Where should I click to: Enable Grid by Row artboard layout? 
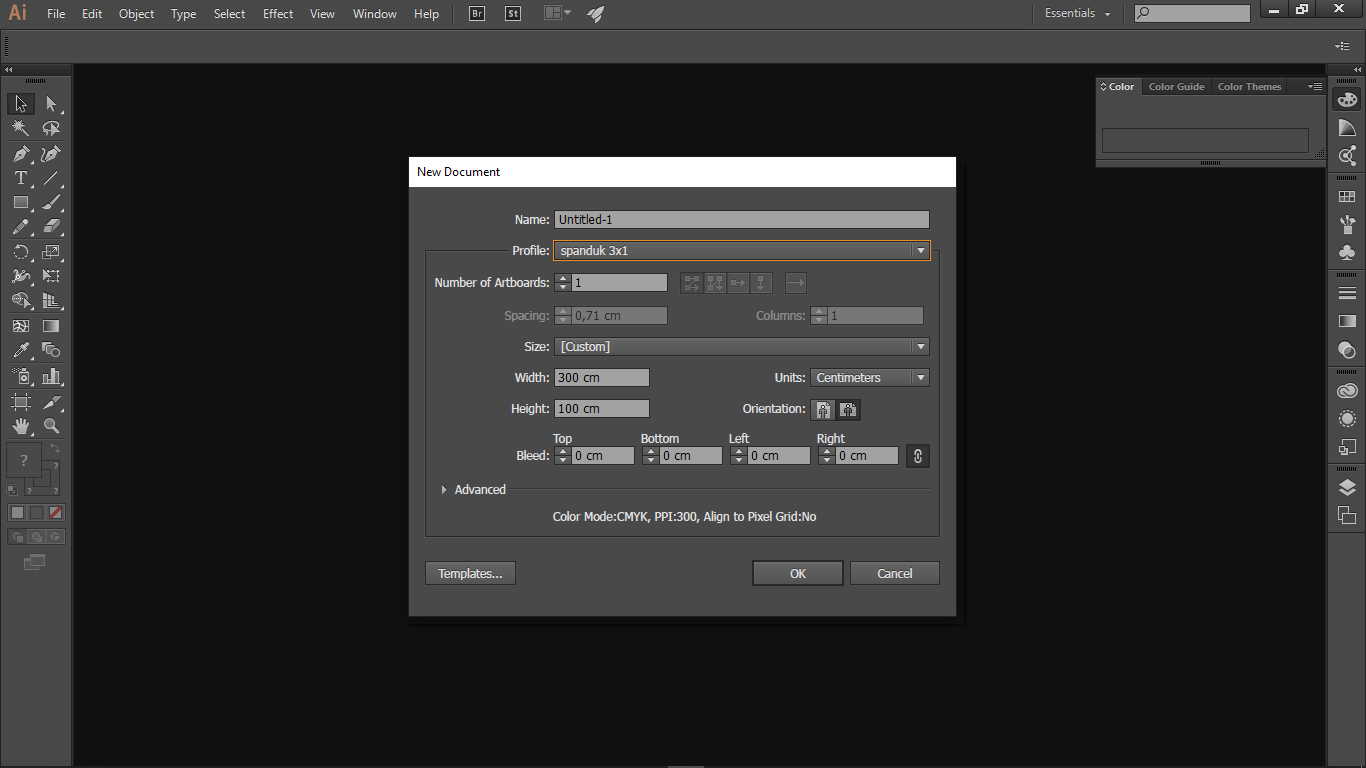pyautogui.click(x=691, y=283)
